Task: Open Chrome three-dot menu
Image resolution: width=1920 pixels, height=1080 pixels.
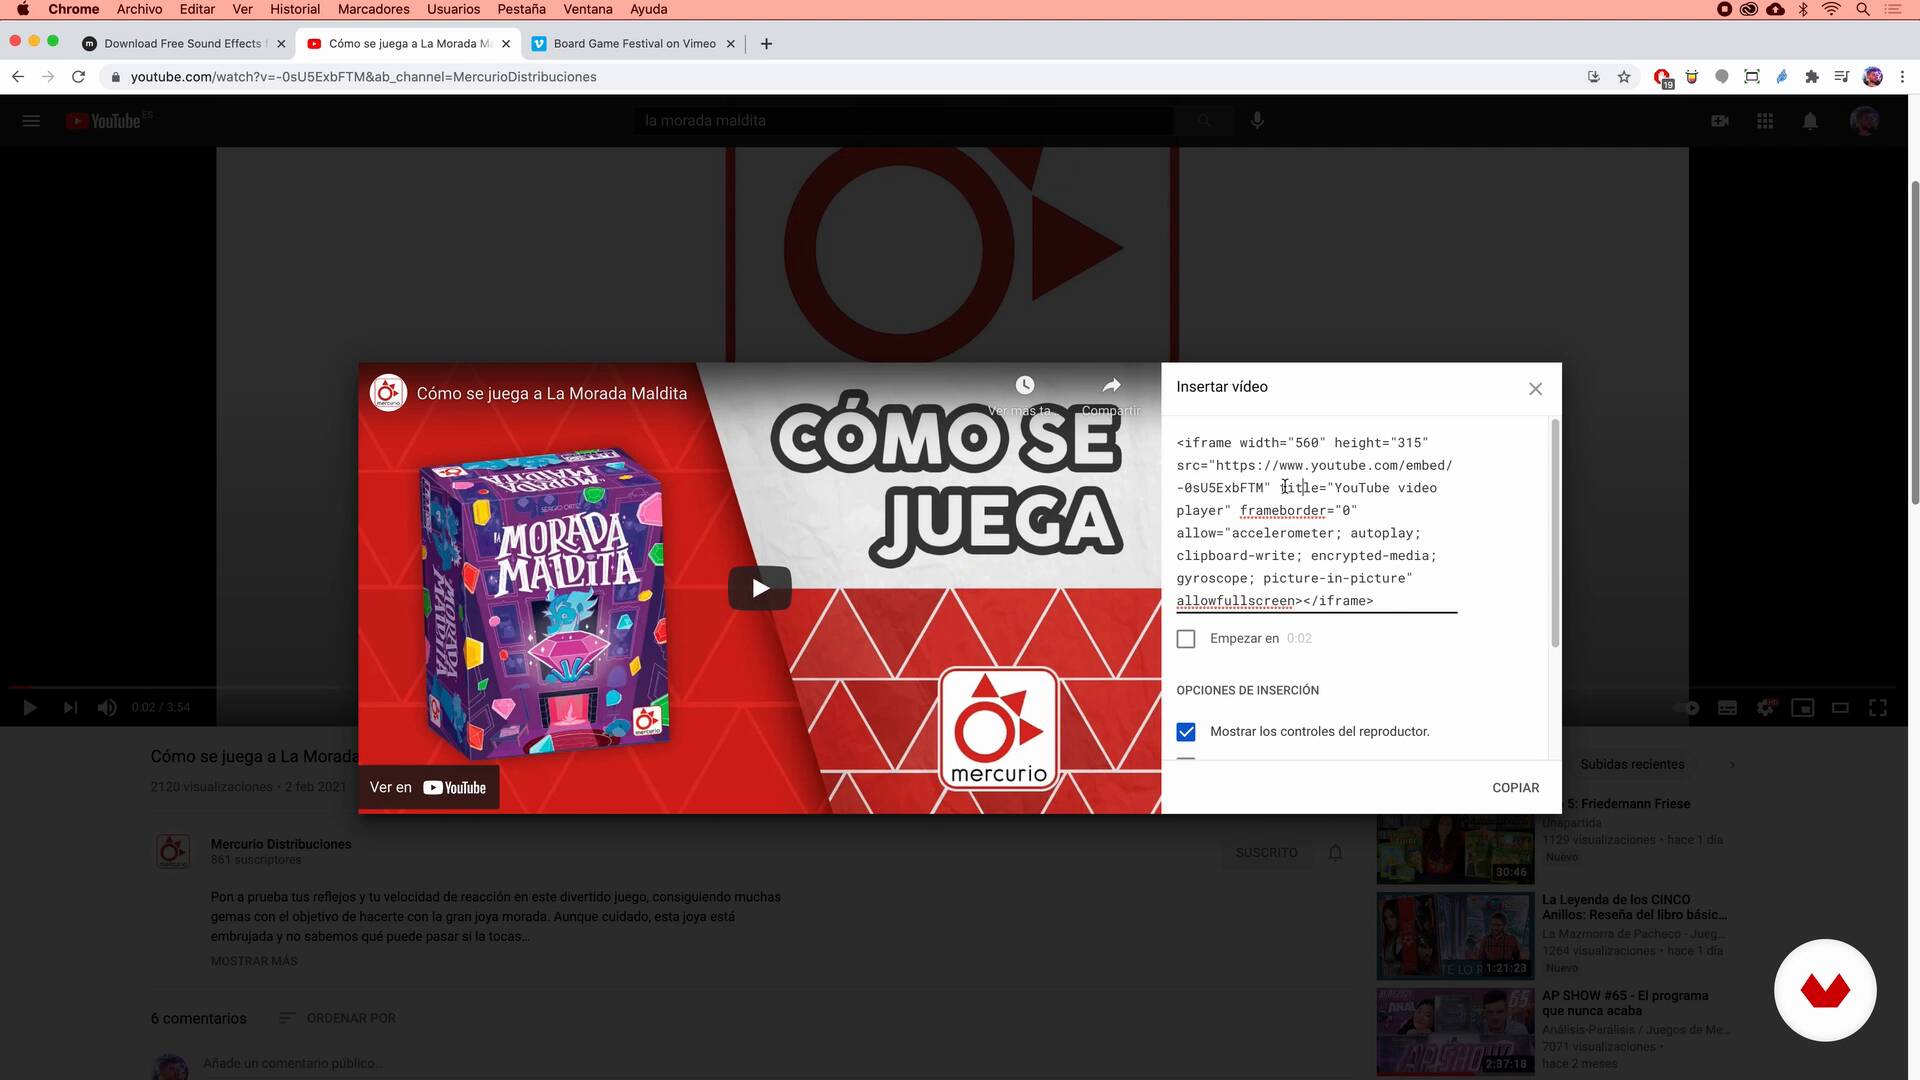Action: click(x=1902, y=77)
